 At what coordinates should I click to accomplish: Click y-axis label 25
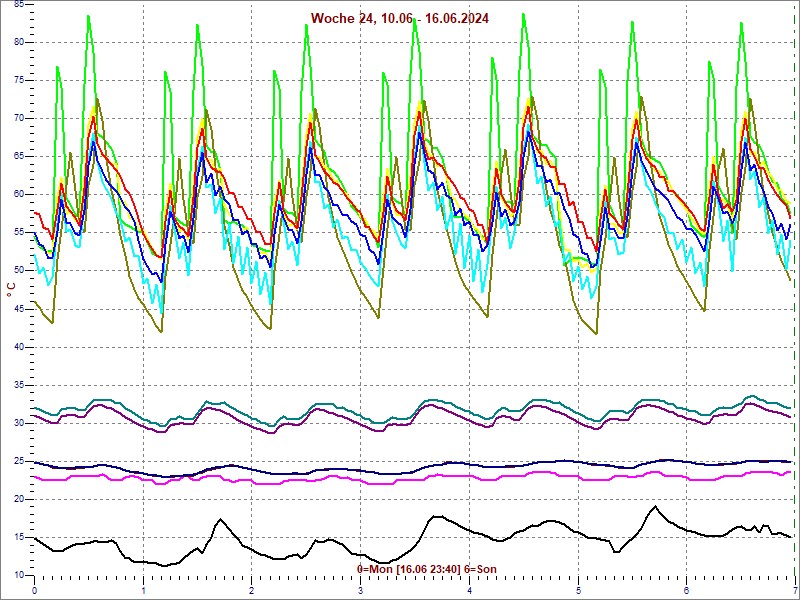19,461
